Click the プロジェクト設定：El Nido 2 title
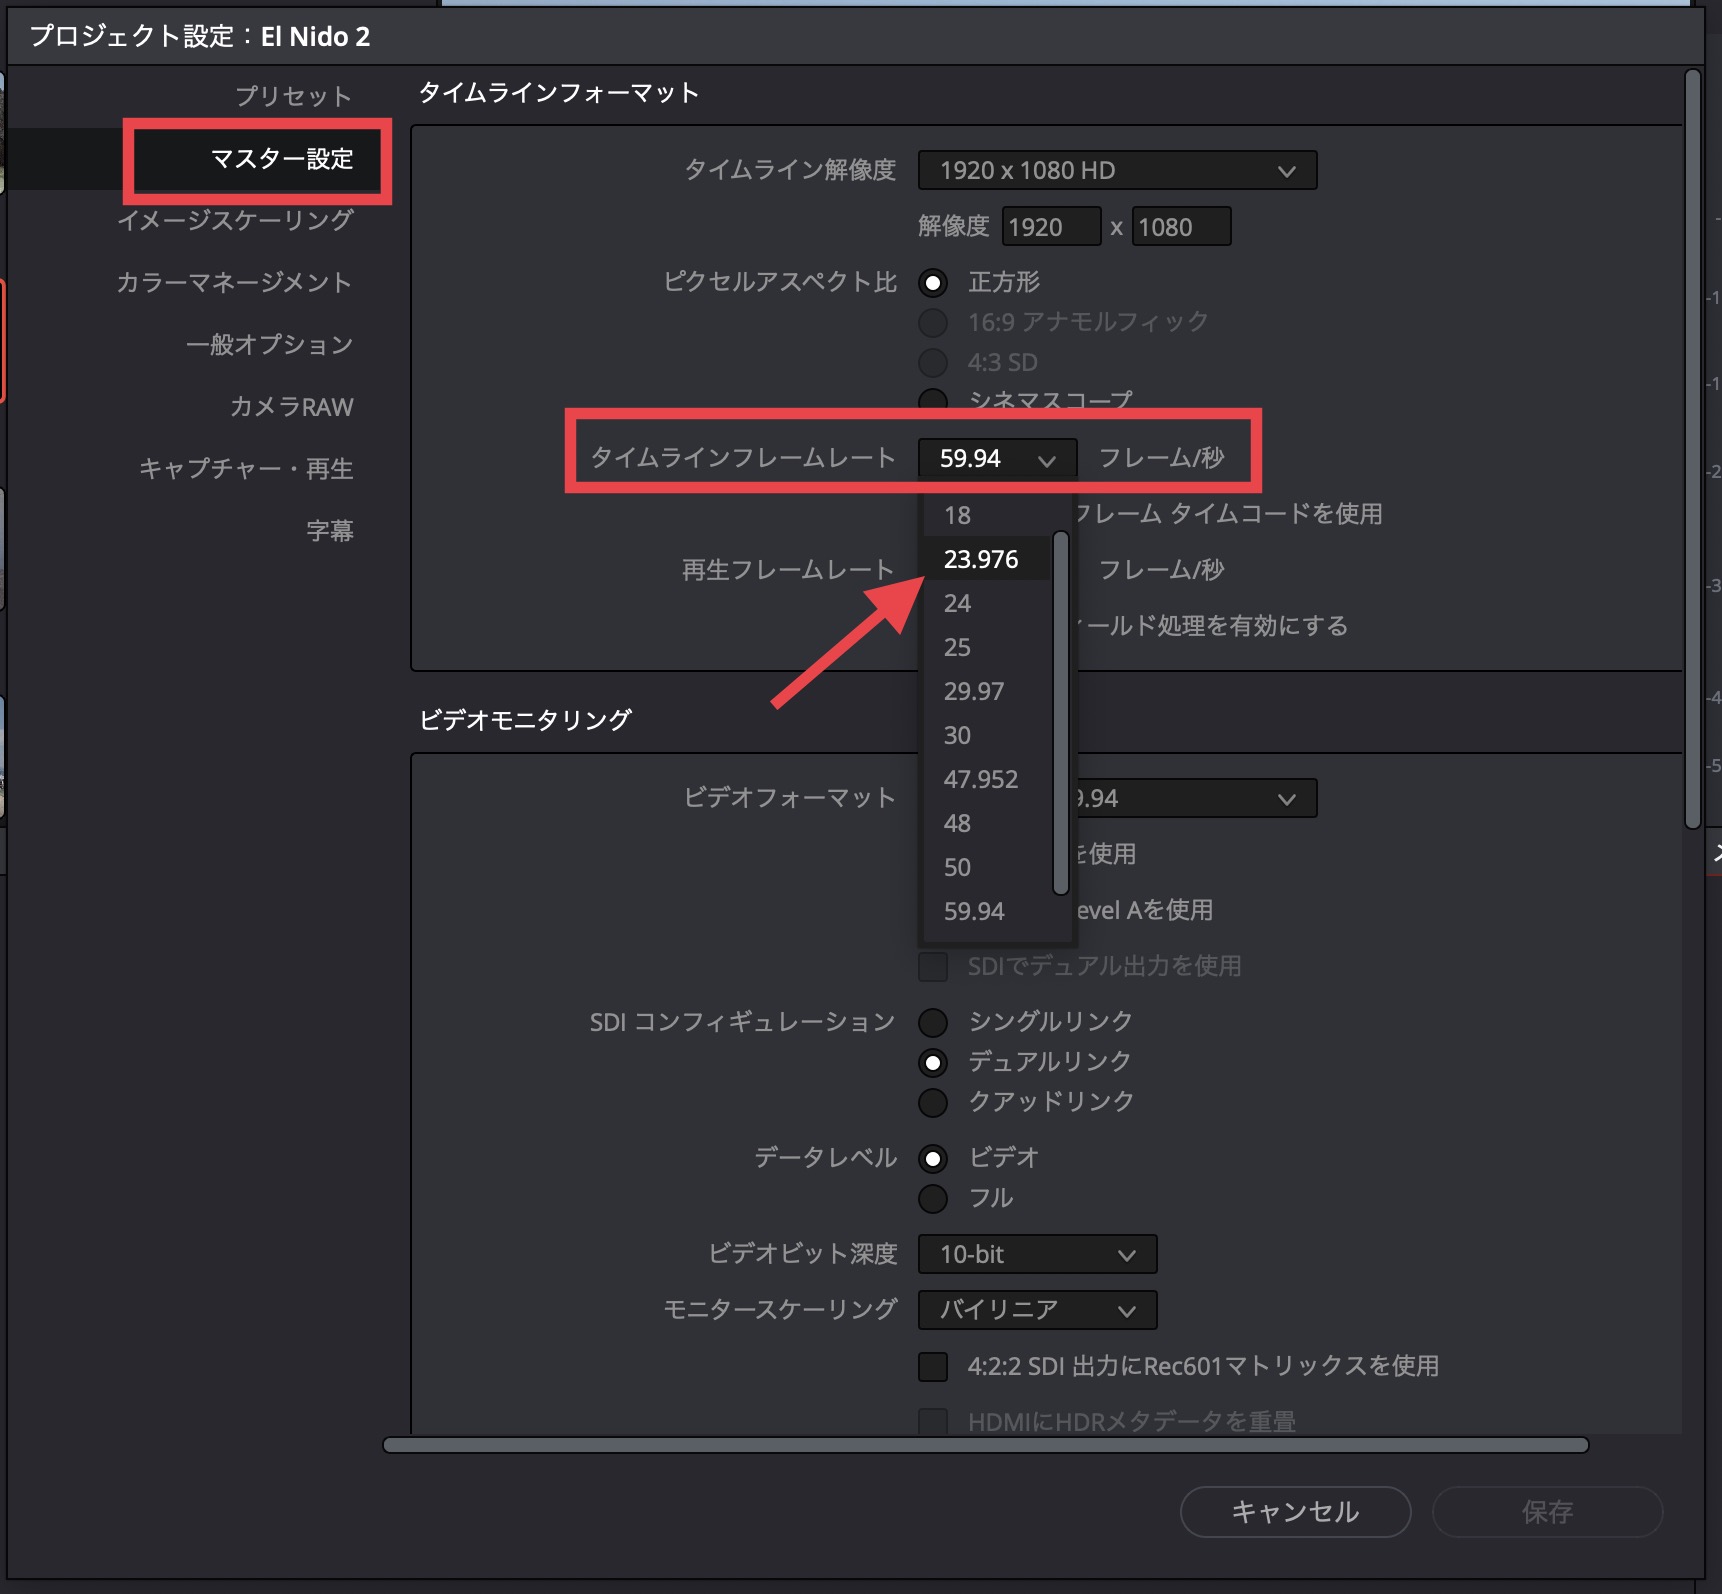 point(200,37)
